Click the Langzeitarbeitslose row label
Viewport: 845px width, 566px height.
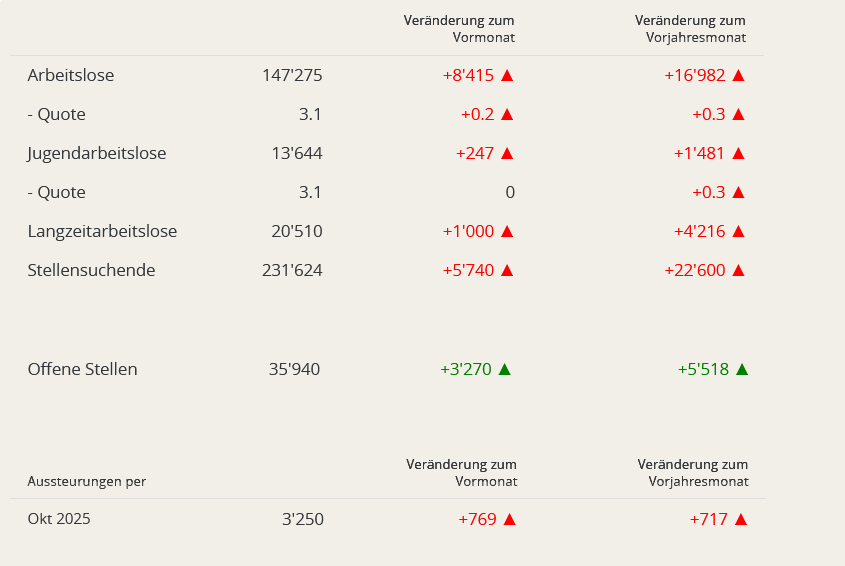[x=102, y=231]
